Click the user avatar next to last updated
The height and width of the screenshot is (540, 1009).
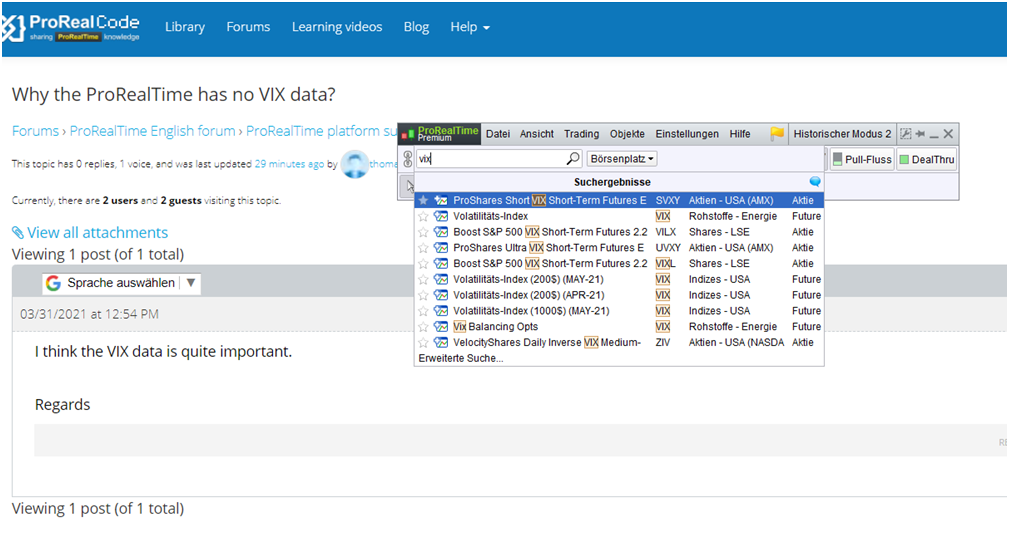[354, 164]
